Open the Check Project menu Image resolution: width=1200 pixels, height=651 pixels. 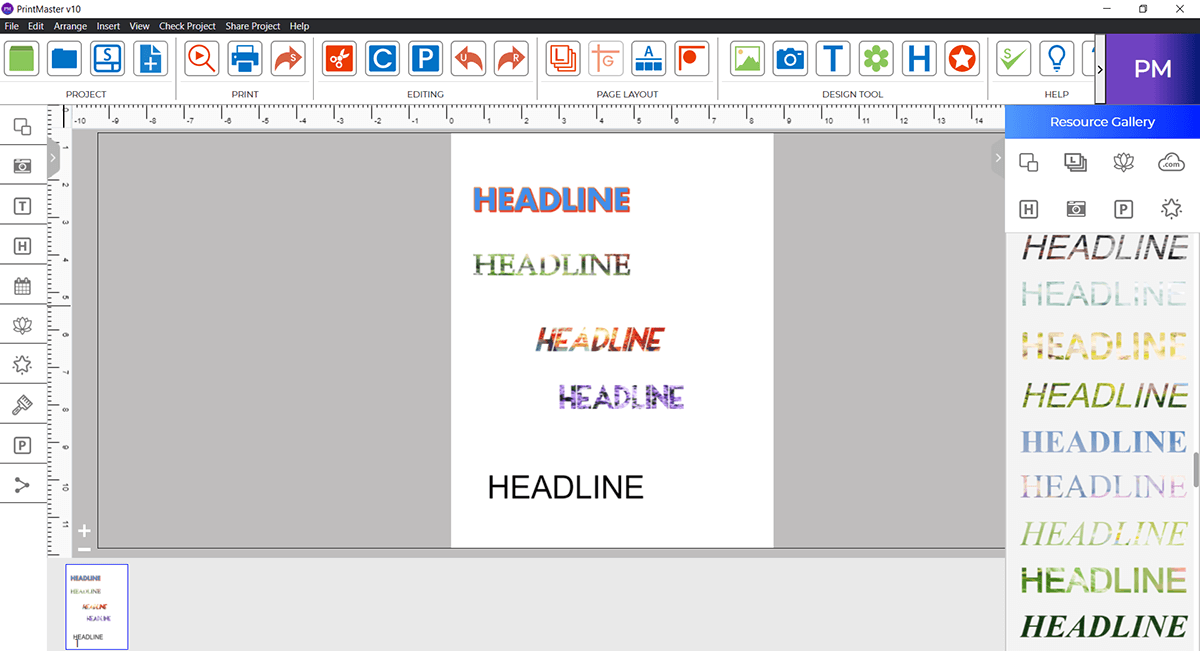click(x=187, y=26)
